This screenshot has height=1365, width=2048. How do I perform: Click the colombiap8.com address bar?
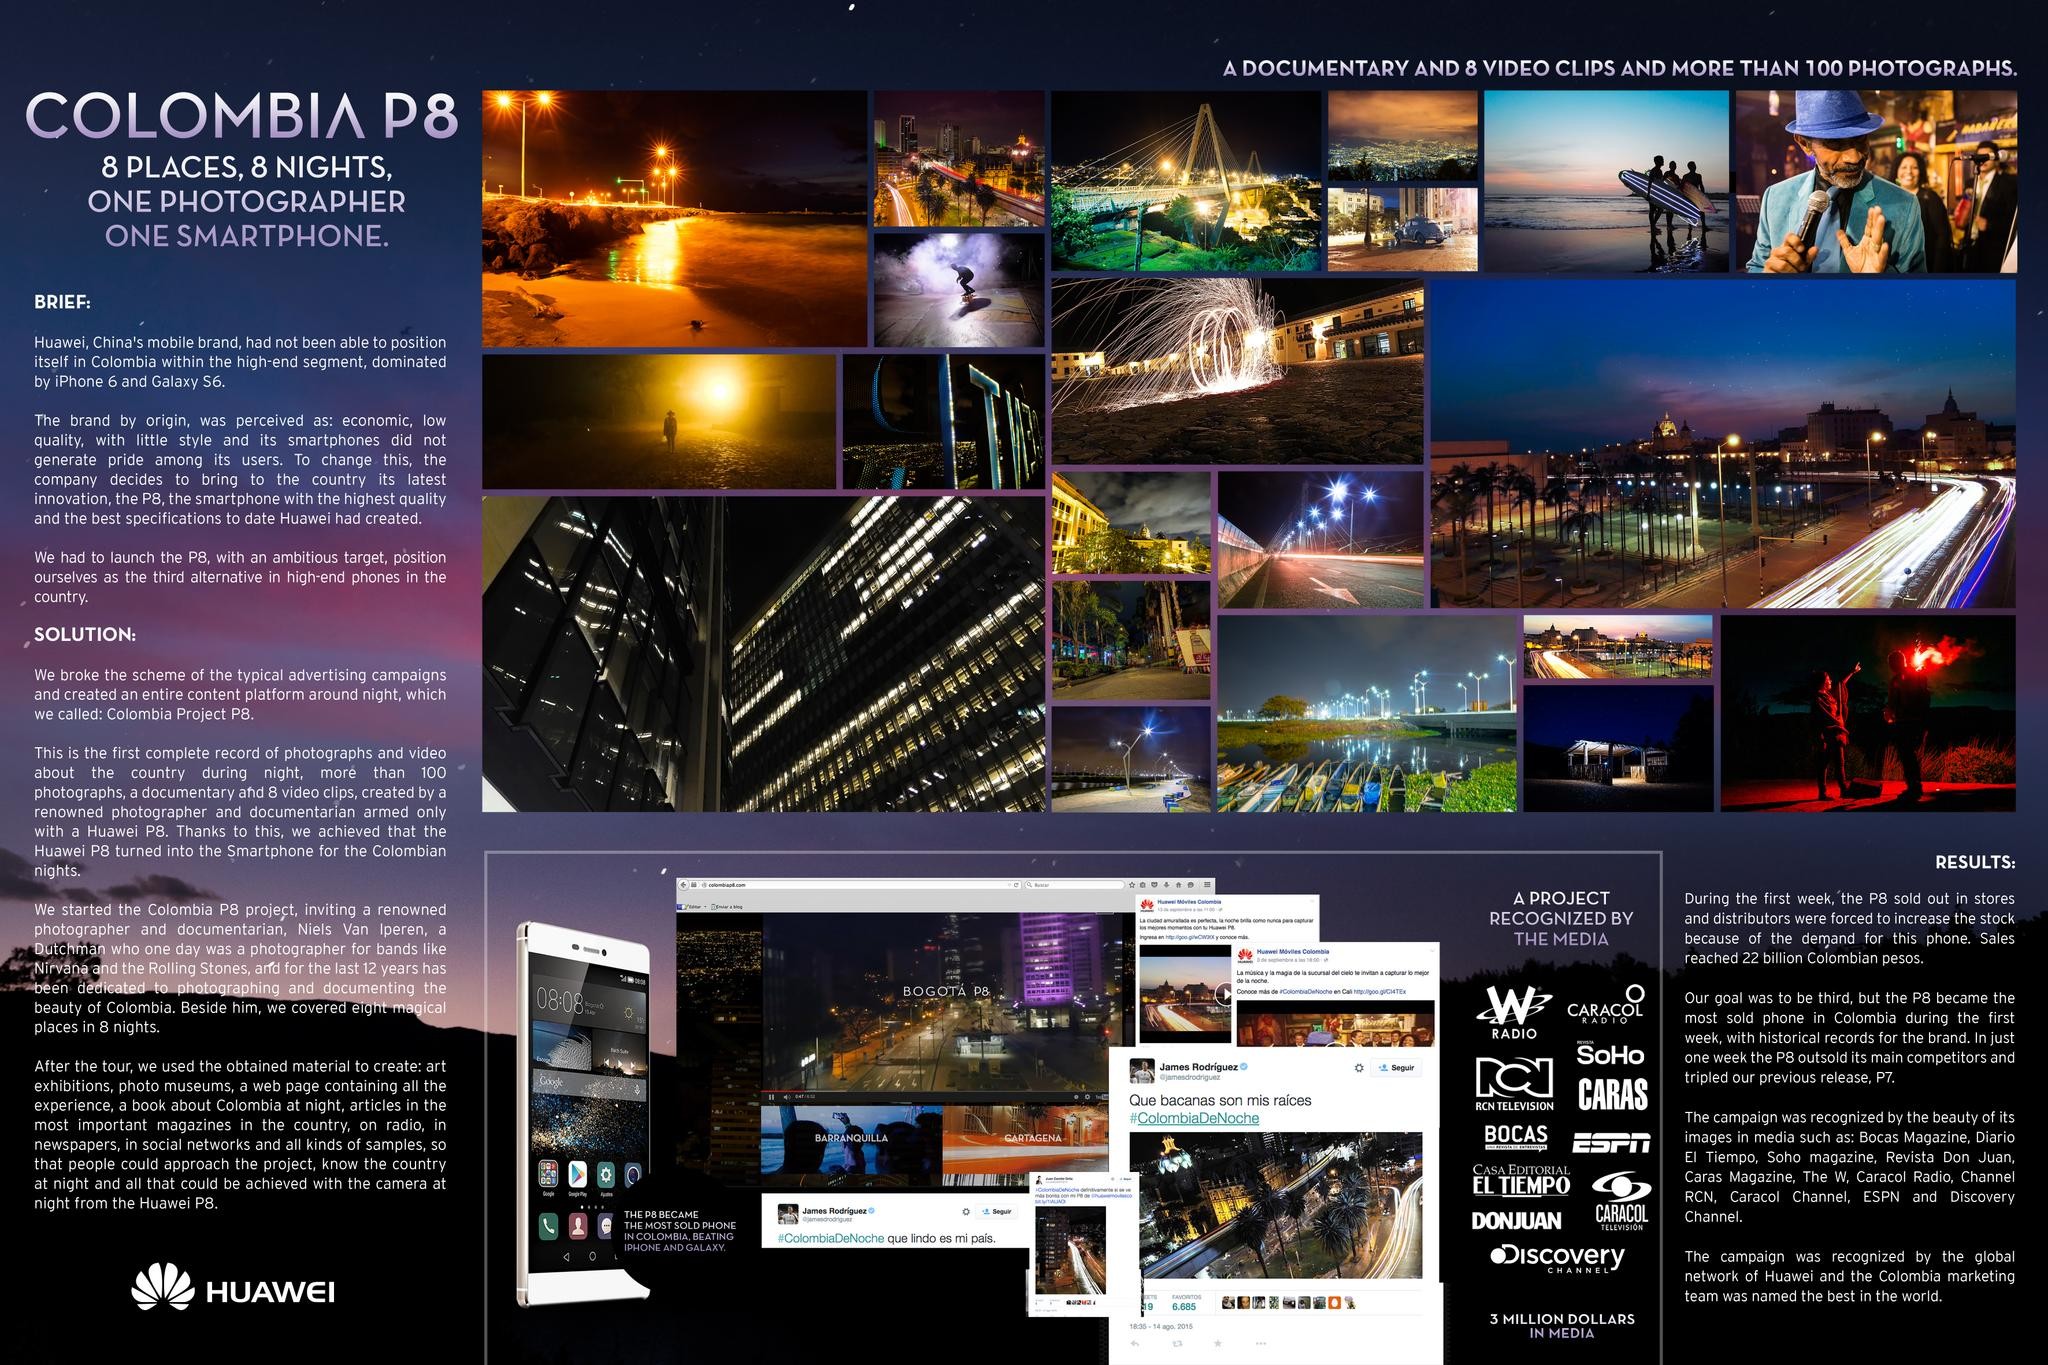[x=727, y=885]
